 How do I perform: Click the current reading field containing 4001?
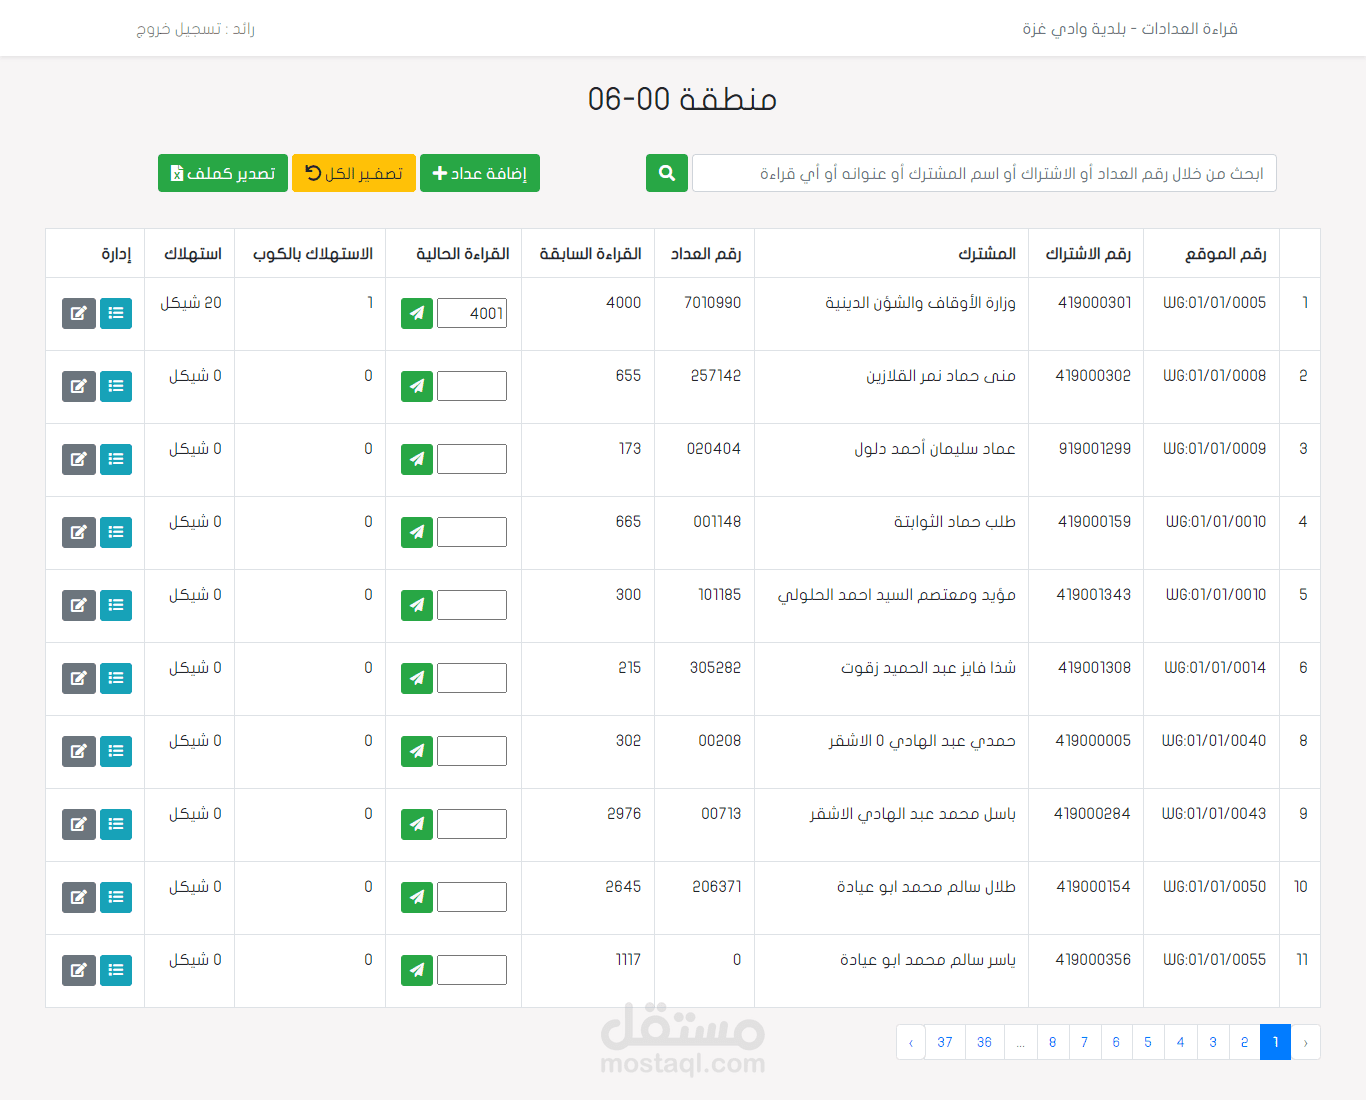click(x=472, y=313)
